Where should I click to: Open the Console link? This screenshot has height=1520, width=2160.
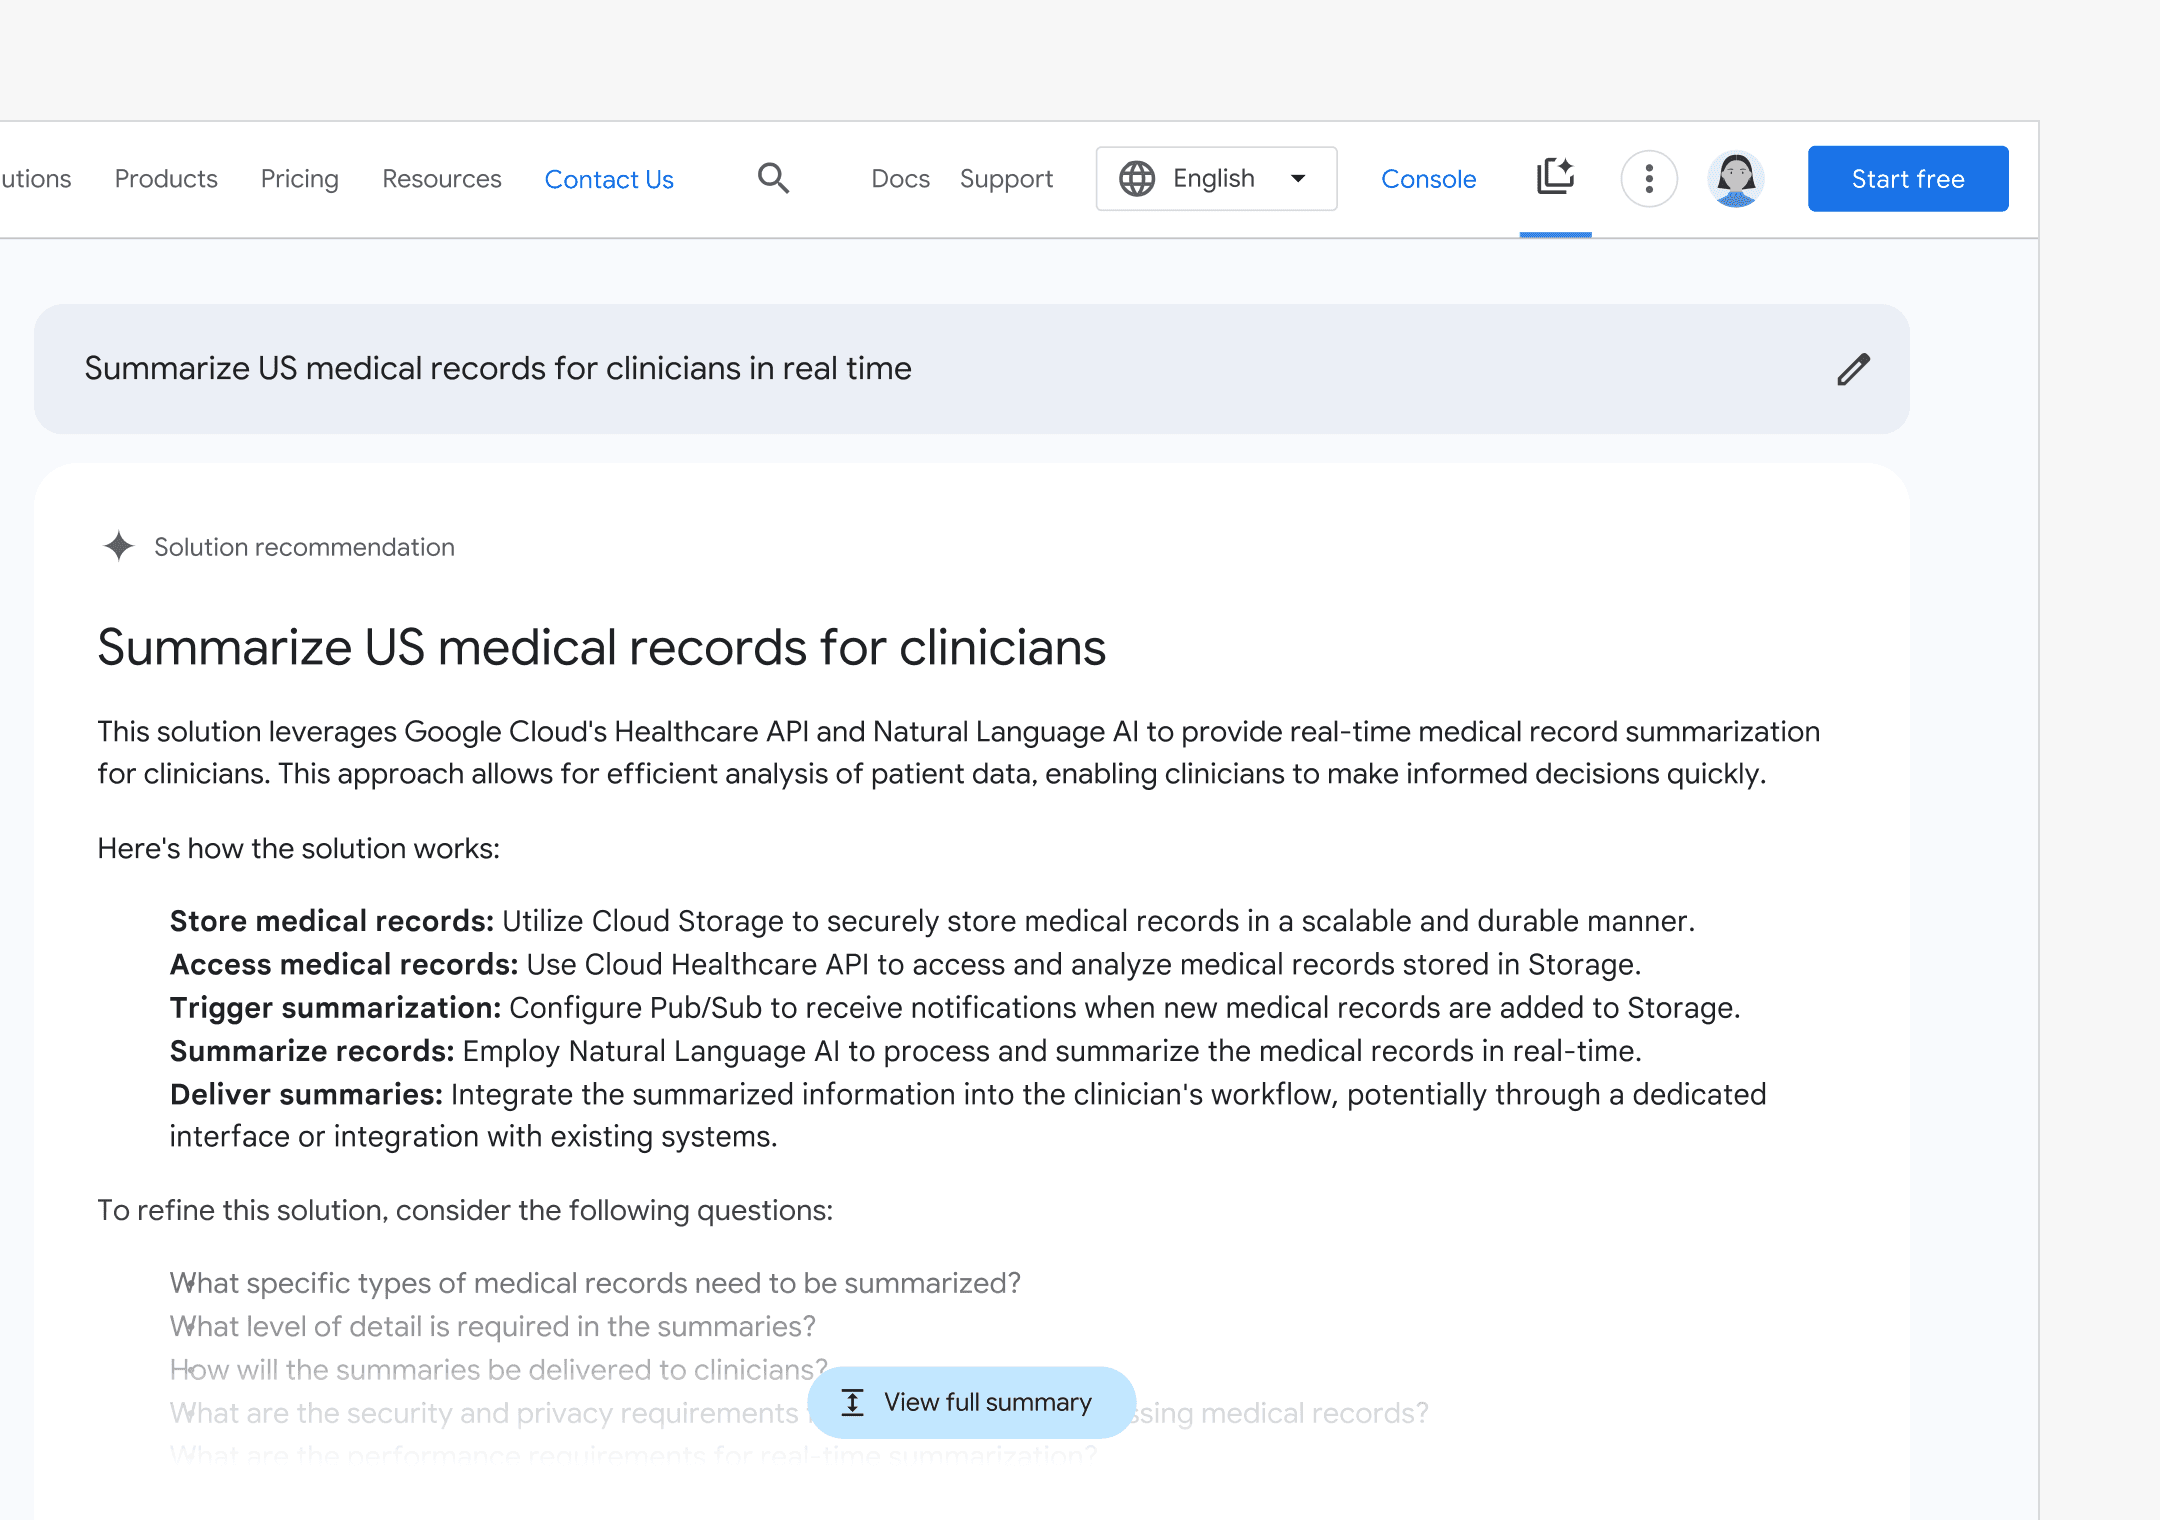tap(1428, 179)
